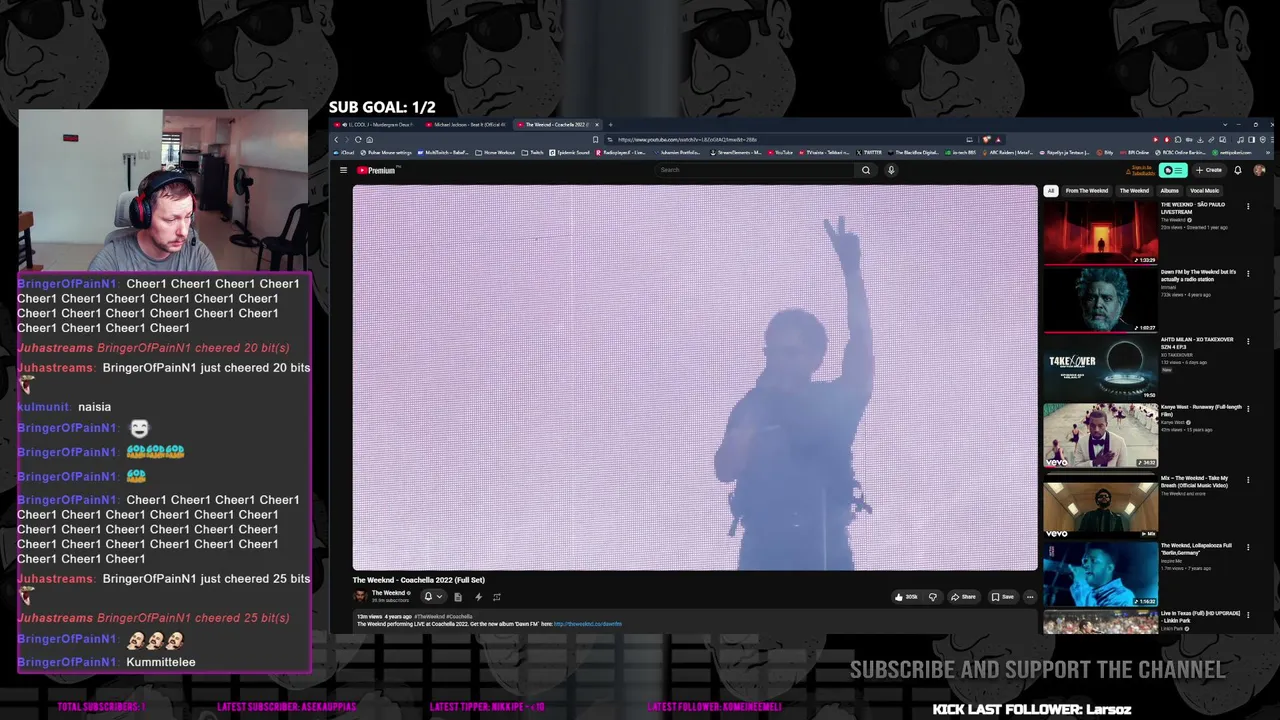Click the Coachella video player area
Screen dimensions: 1280x720
[695, 377]
